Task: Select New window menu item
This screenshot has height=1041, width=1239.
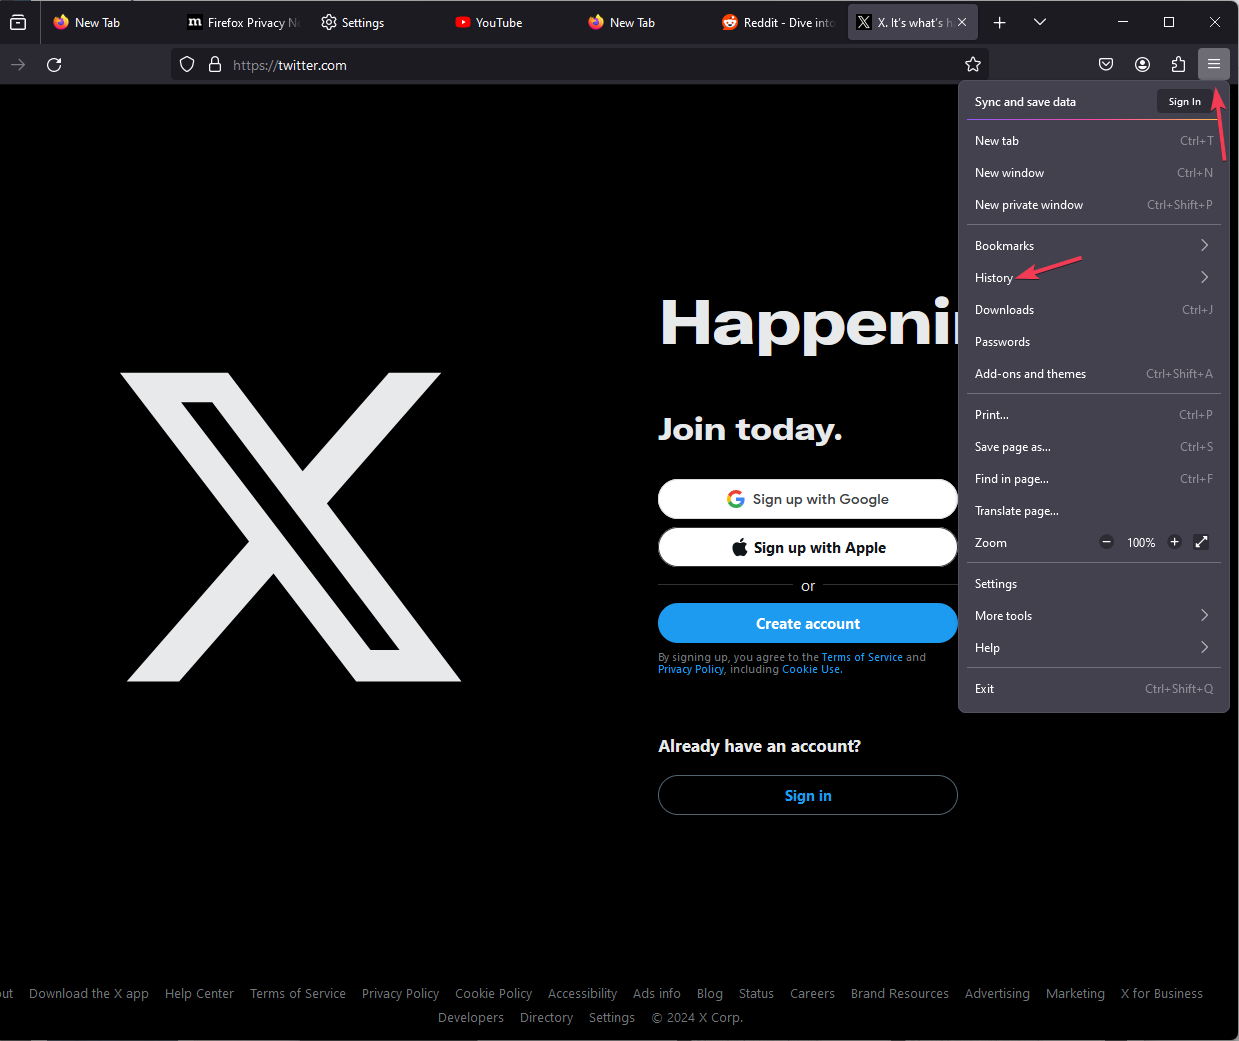Action: tap(1094, 173)
